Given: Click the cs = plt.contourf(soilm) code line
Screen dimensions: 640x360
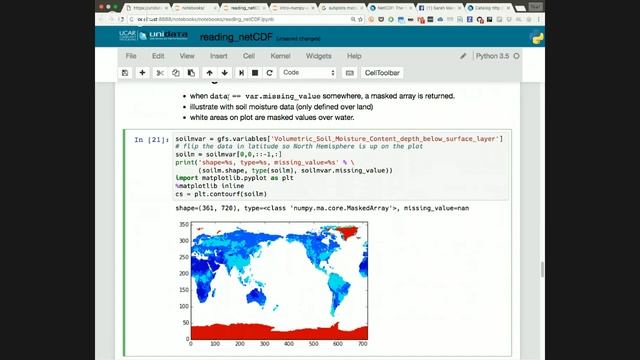Looking at the screenshot, I should point(221,194).
